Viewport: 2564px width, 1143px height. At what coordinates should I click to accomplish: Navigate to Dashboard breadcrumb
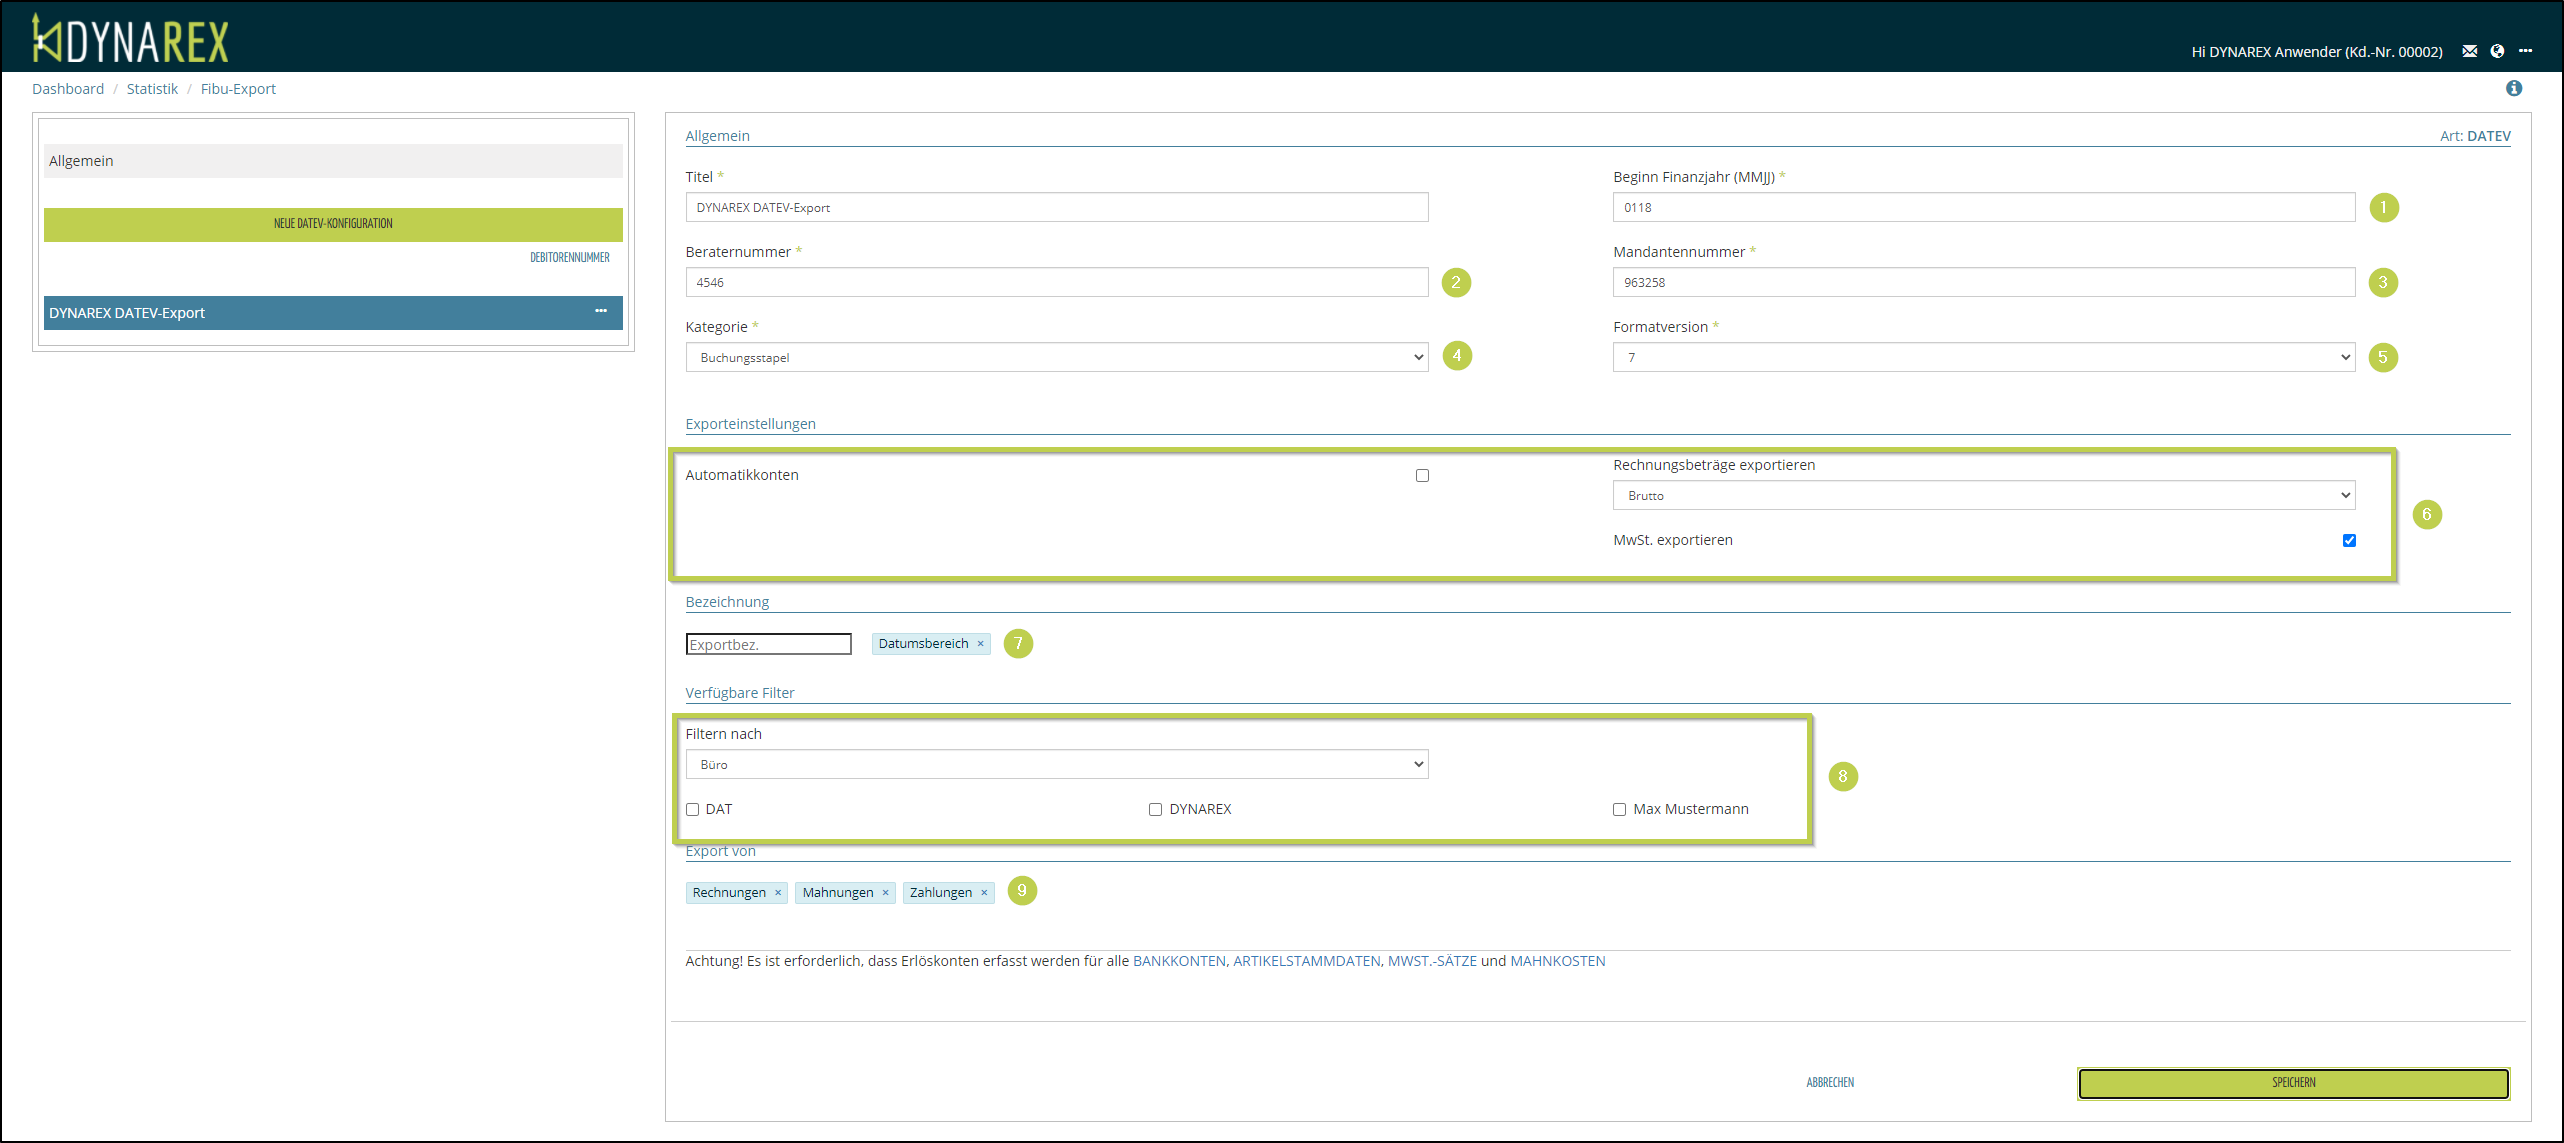point(68,89)
